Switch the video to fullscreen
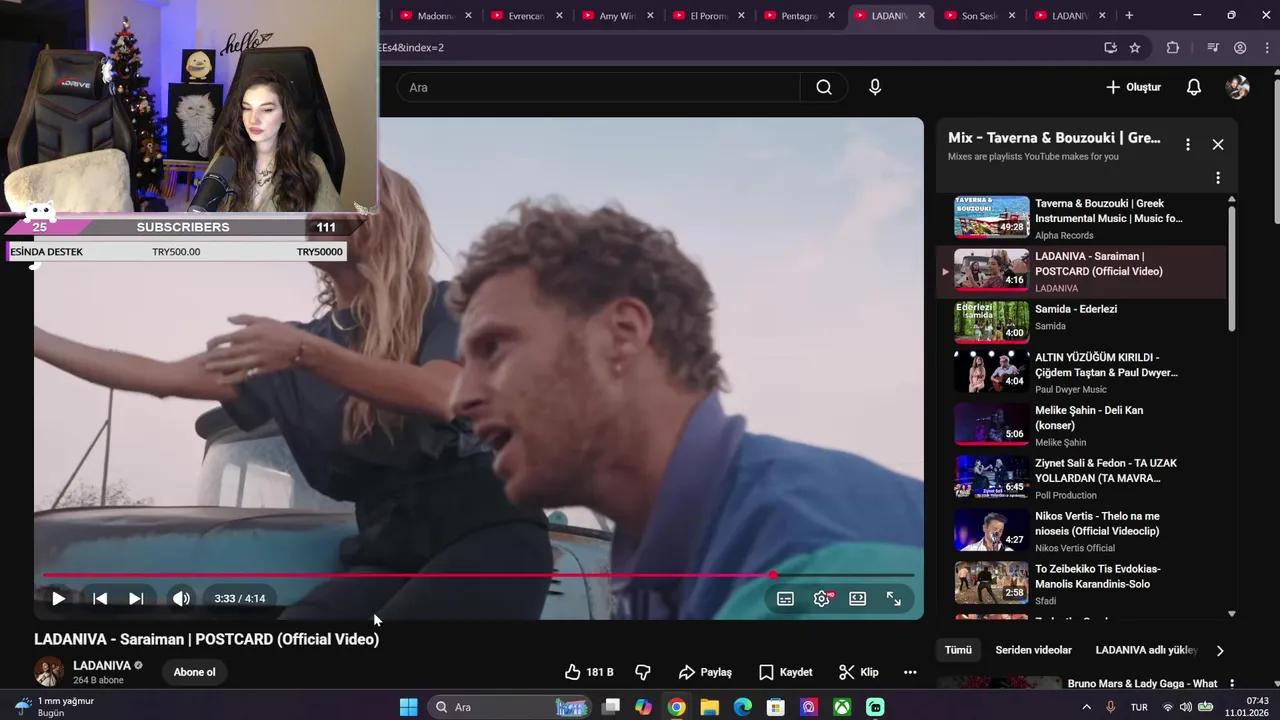 pos(893,598)
